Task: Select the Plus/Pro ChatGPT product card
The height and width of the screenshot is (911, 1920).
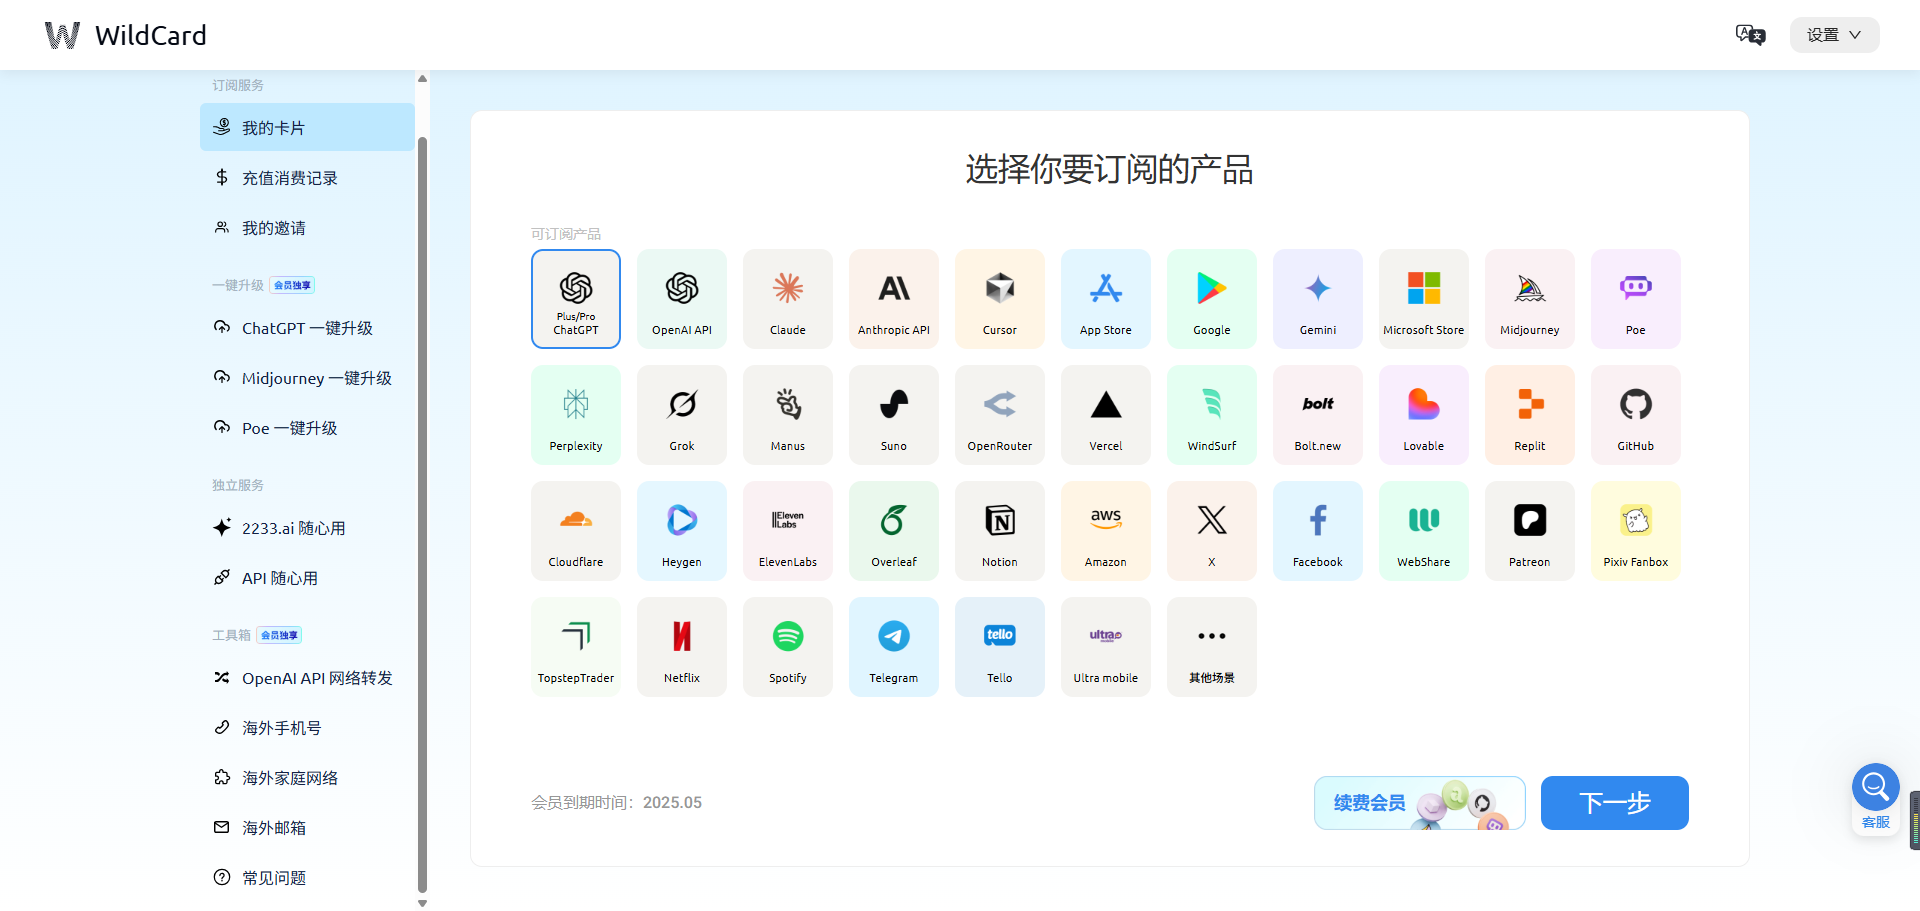Action: 576,299
